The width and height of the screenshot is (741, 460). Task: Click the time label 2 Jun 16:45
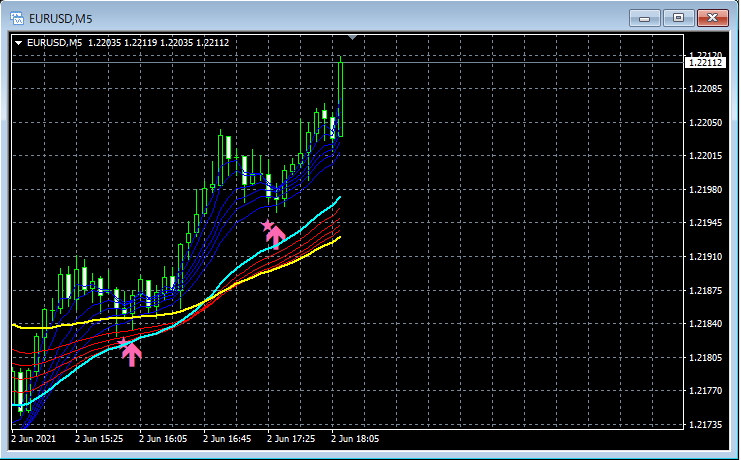(x=227, y=439)
